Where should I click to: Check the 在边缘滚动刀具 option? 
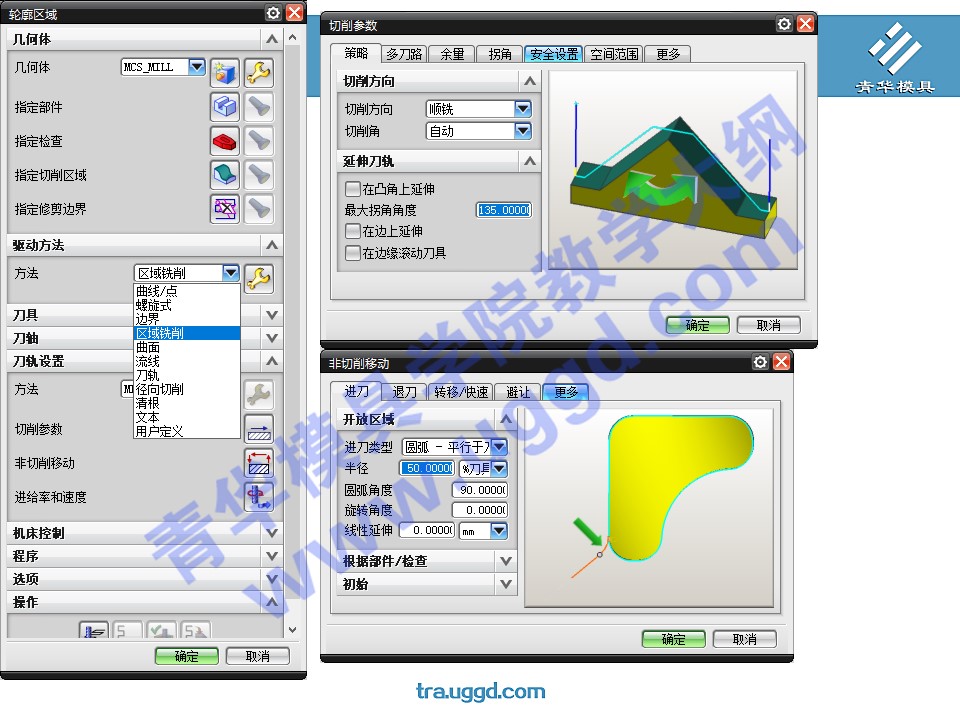click(x=352, y=253)
